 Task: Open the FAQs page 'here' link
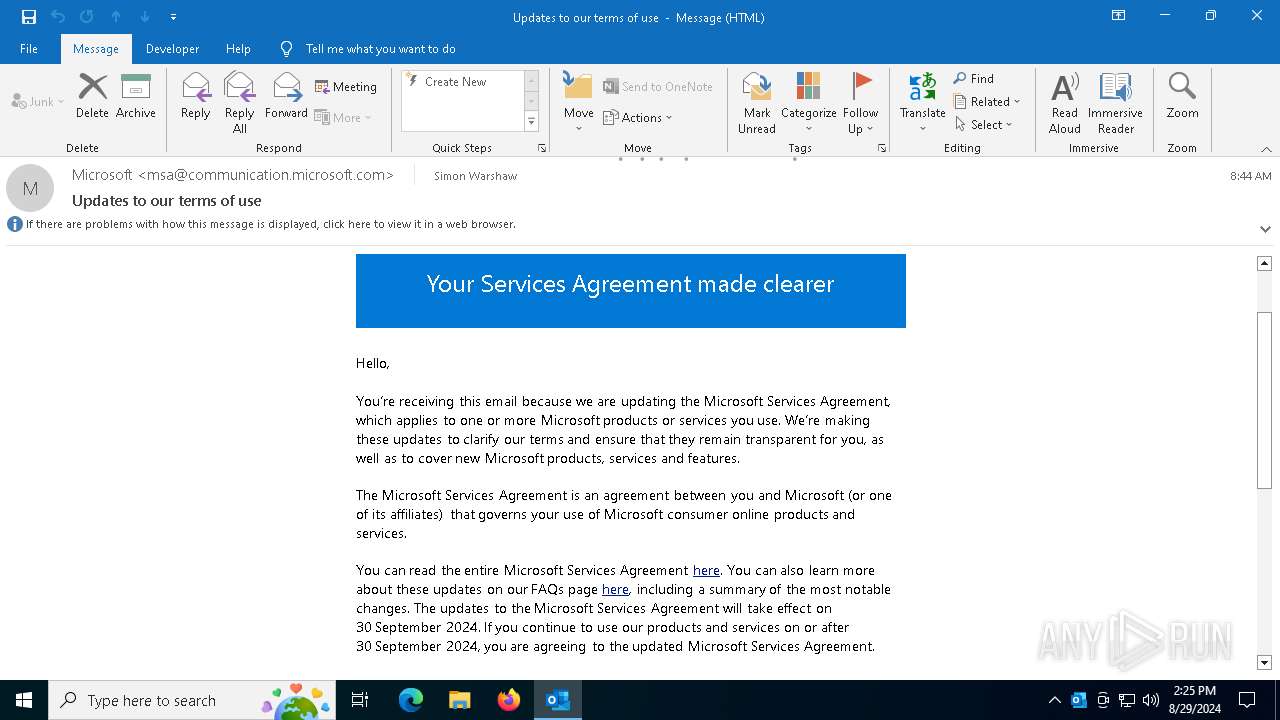615,589
